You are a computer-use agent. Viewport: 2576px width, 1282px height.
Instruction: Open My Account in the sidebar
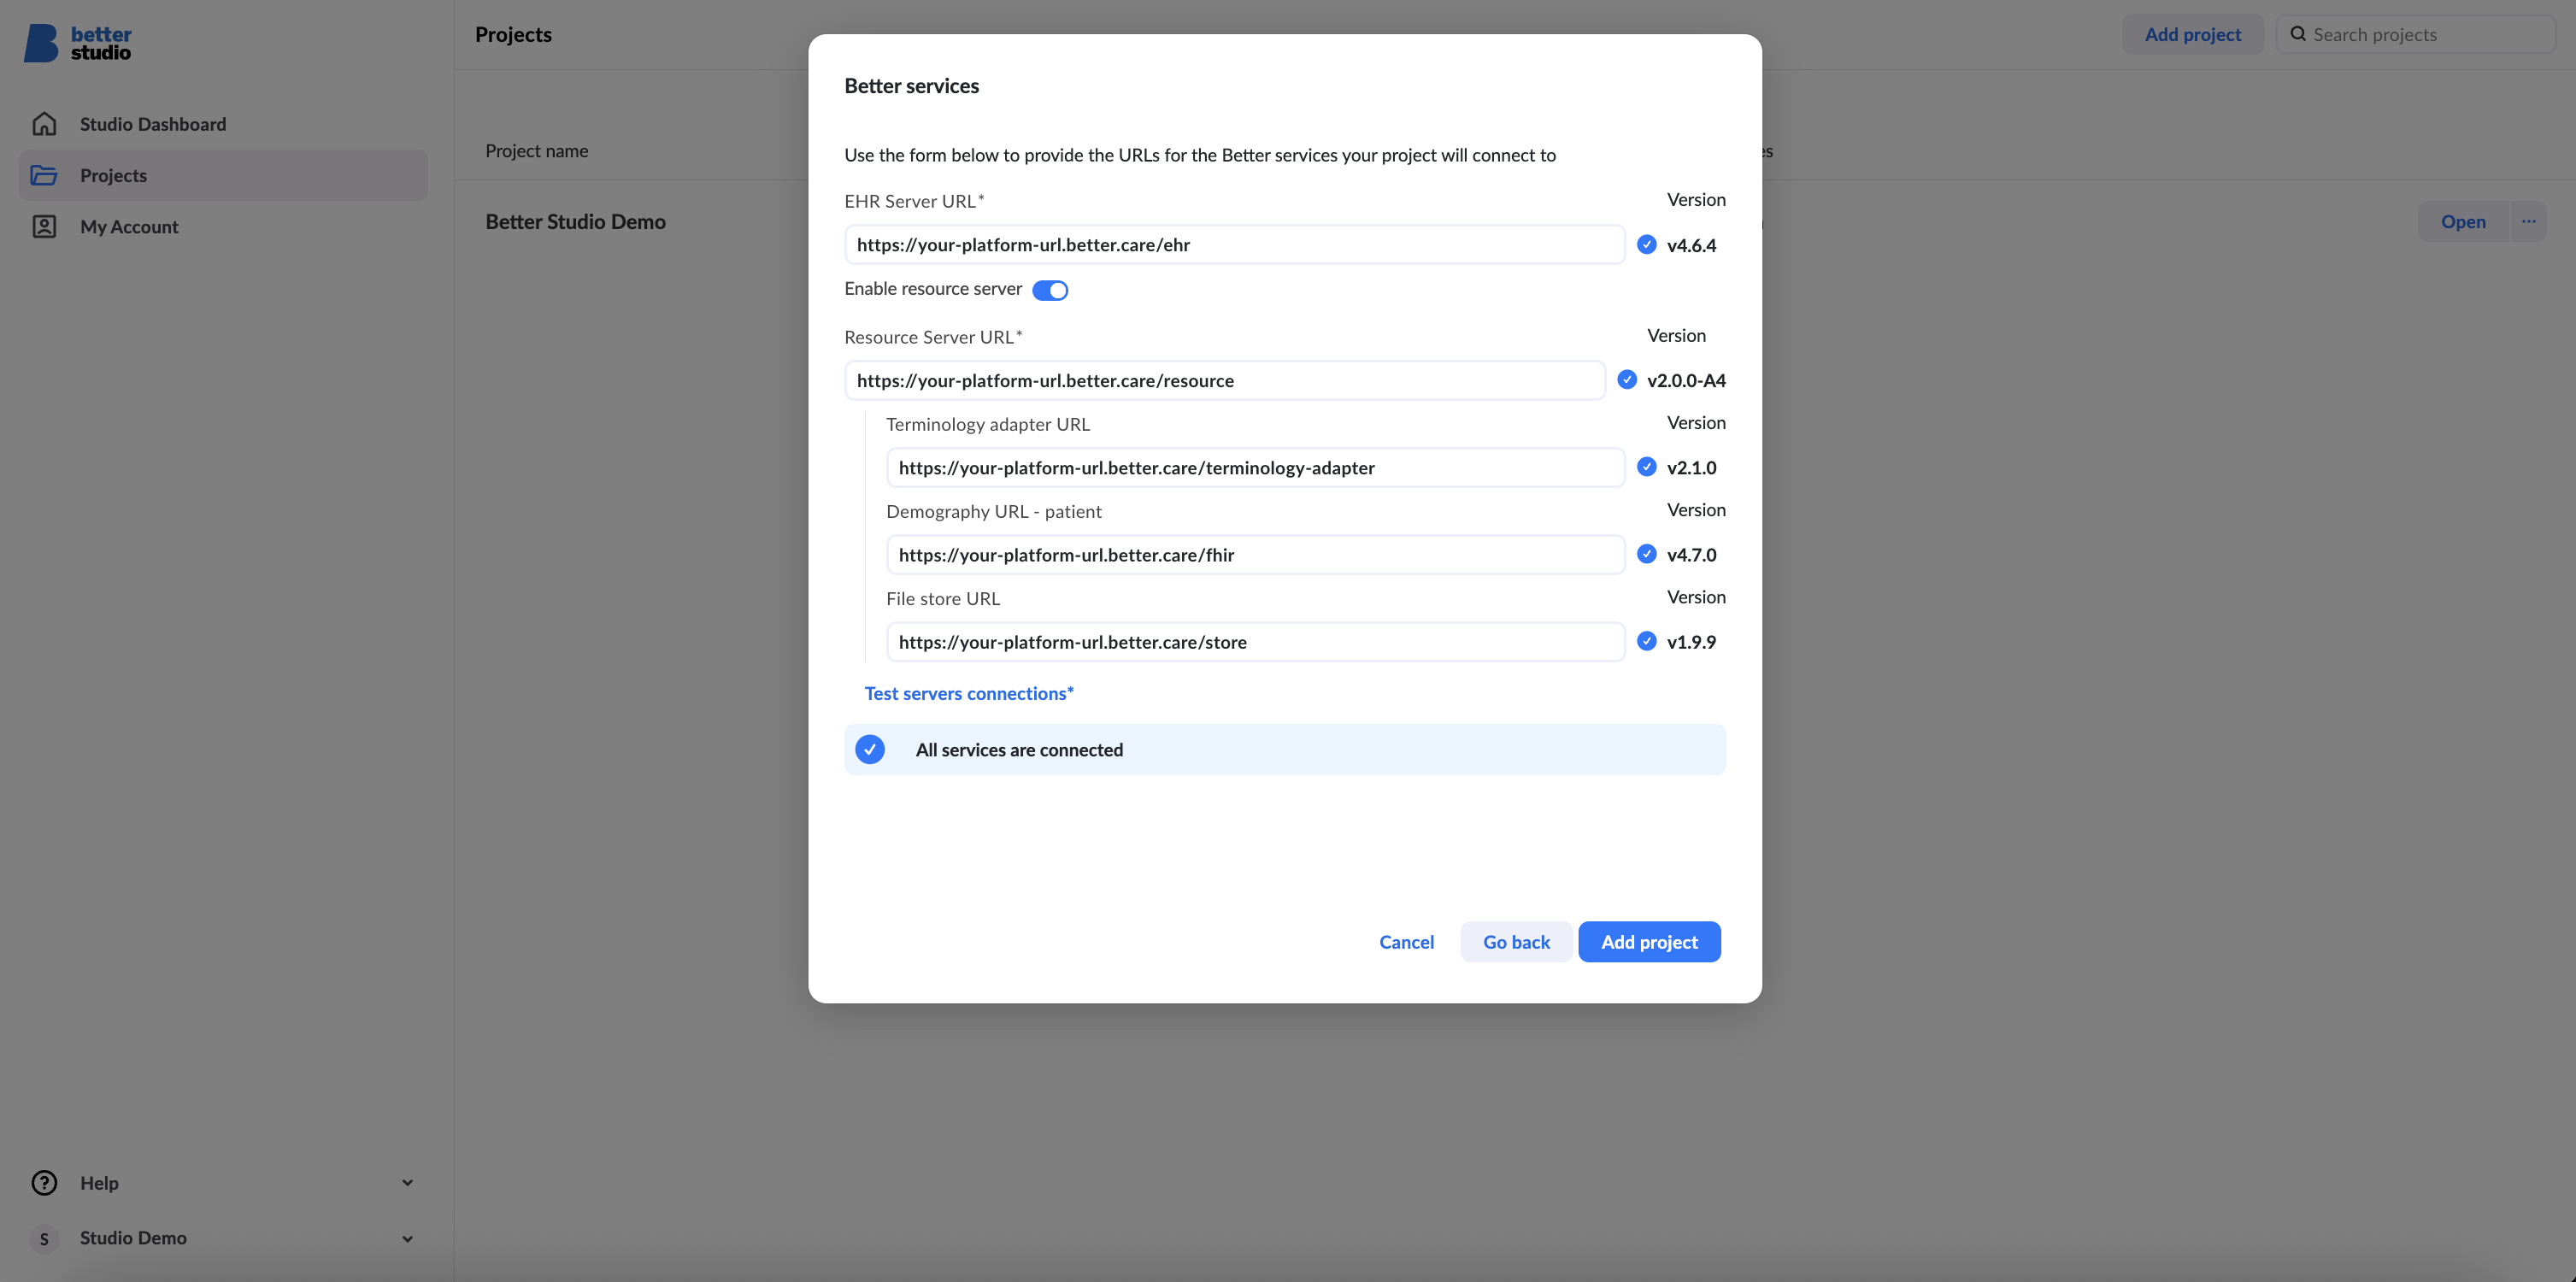pos(223,227)
